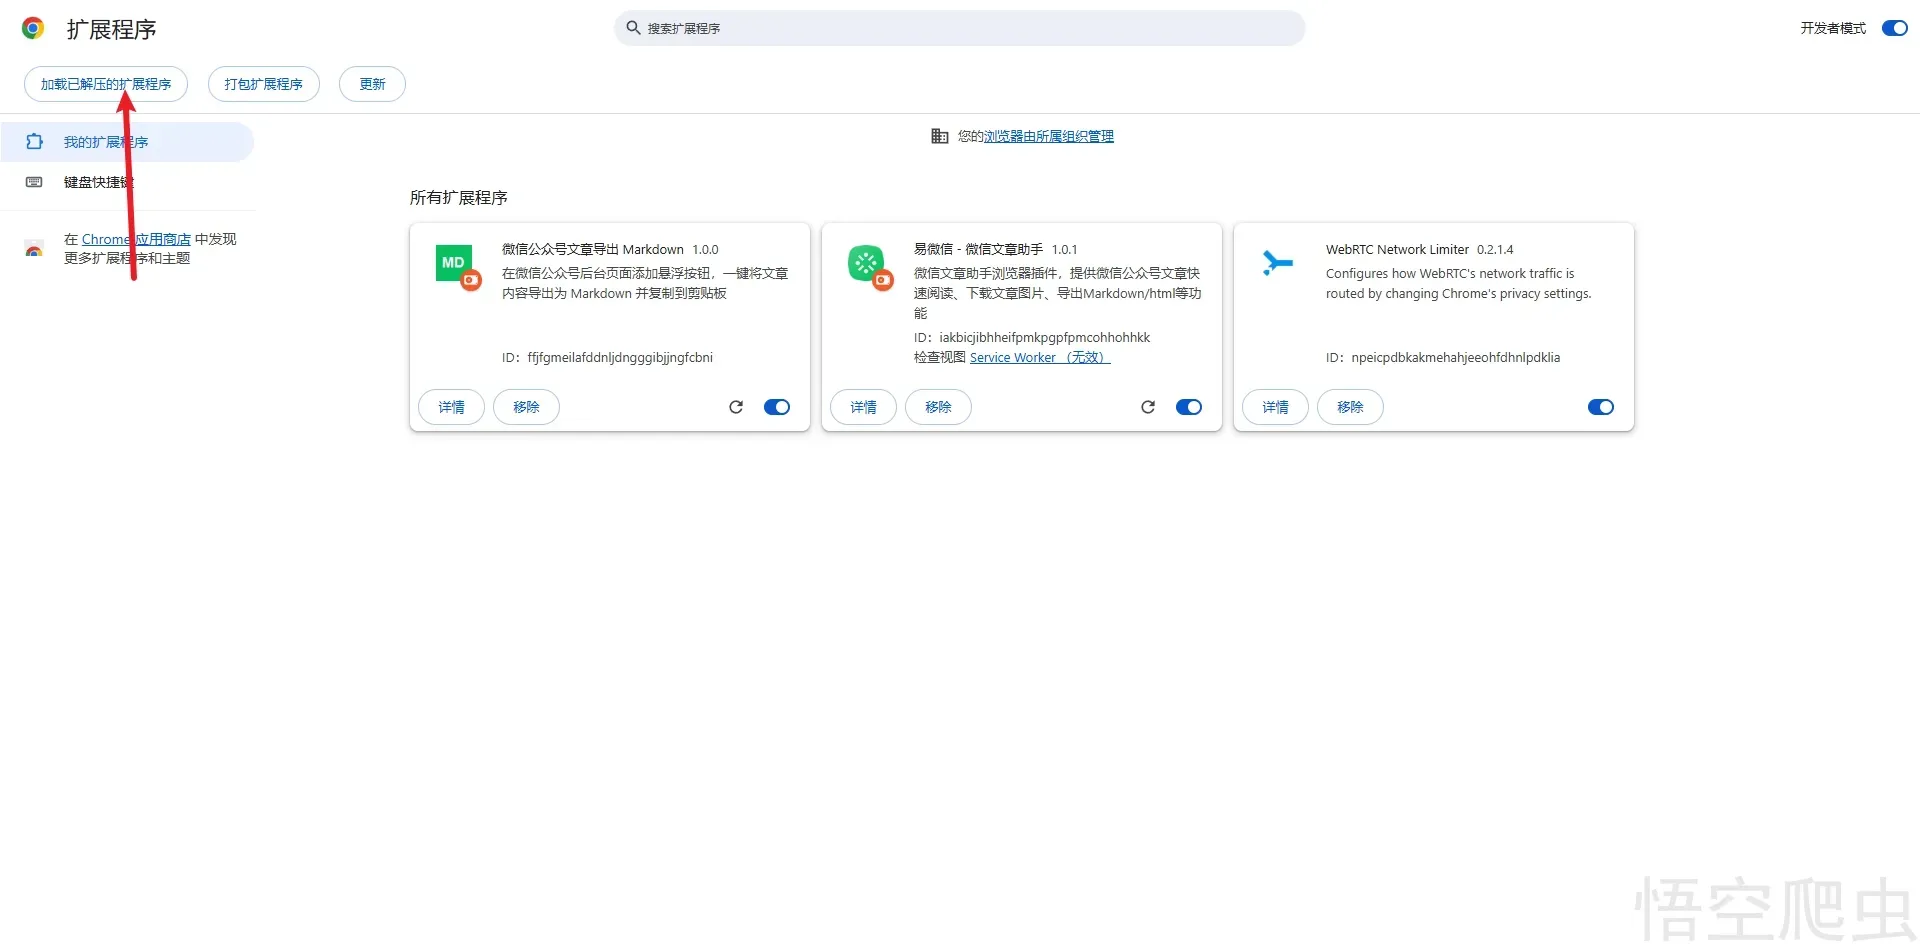Image resolution: width=1920 pixels, height=945 pixels.
Task: Toggle 开发者模式 developer mode switch
Action: tap(1894, 28)
